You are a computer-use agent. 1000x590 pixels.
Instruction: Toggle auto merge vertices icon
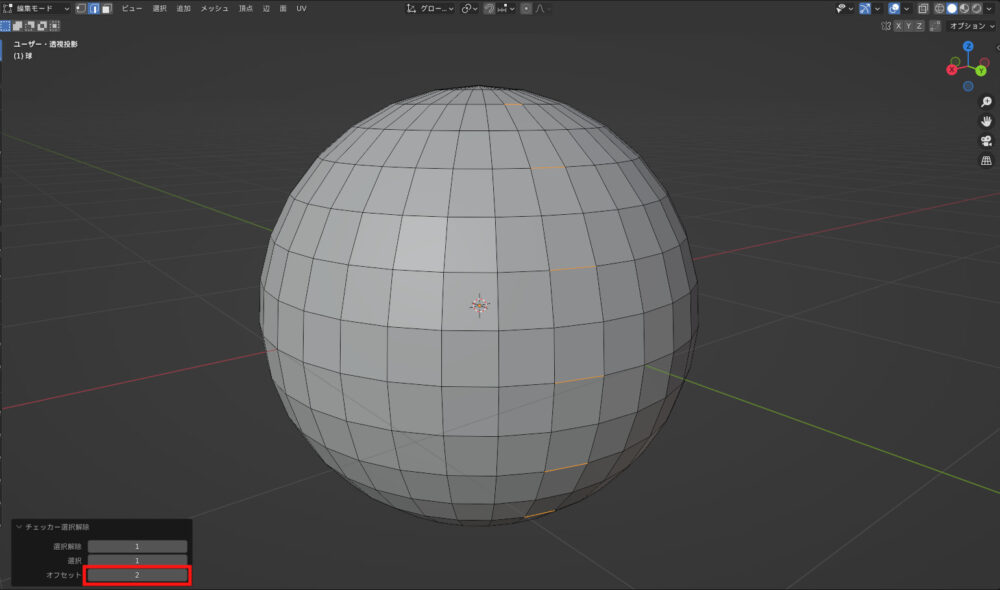[x=935, y=26]
